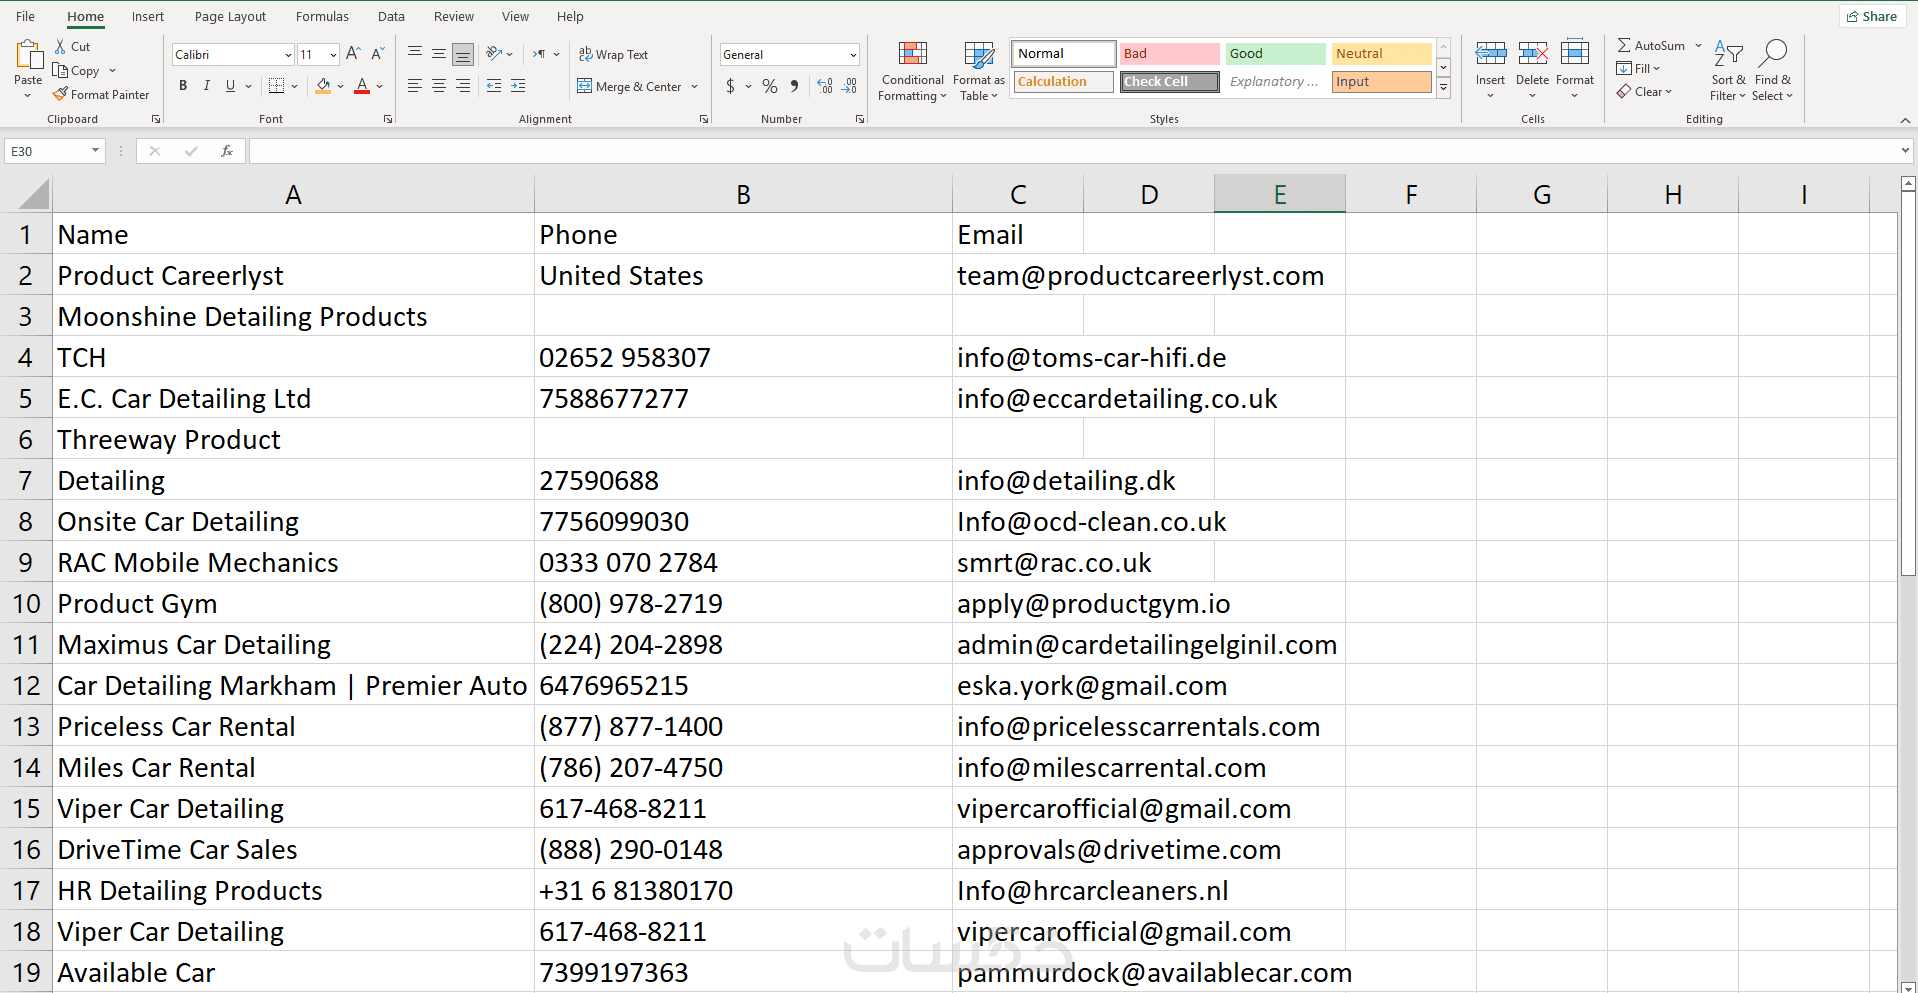
Task: Apply the Input cell style
Action: click(x=1382, y=81)
